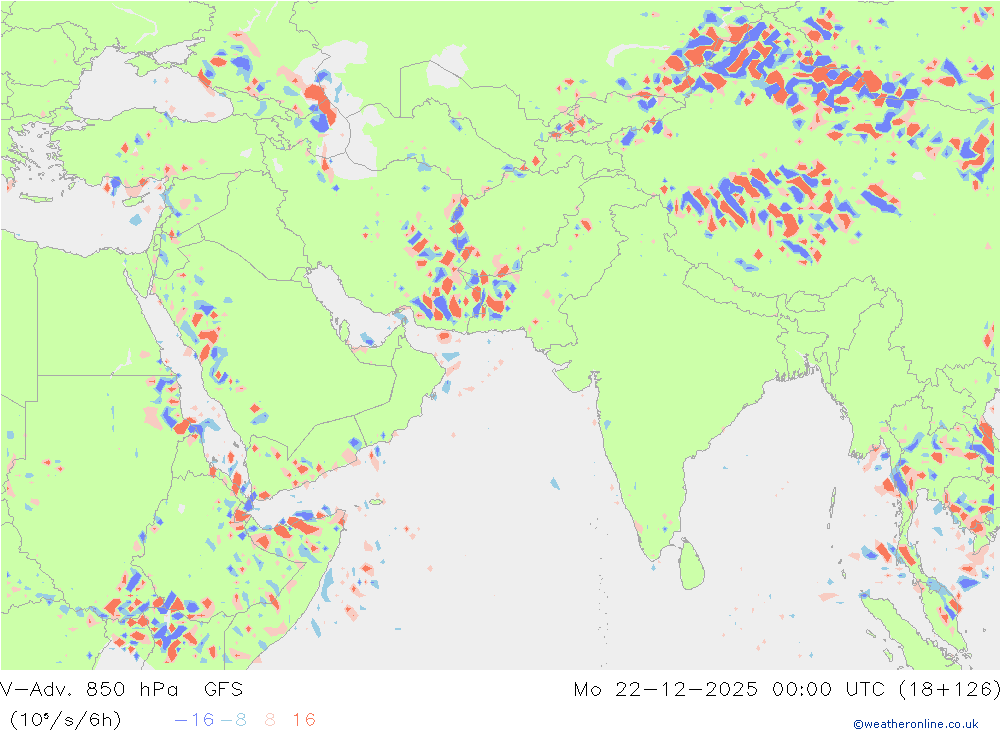1000x733 pixels.
Task: Click the 16 legend value in red
Action: [x=304, y=720]
